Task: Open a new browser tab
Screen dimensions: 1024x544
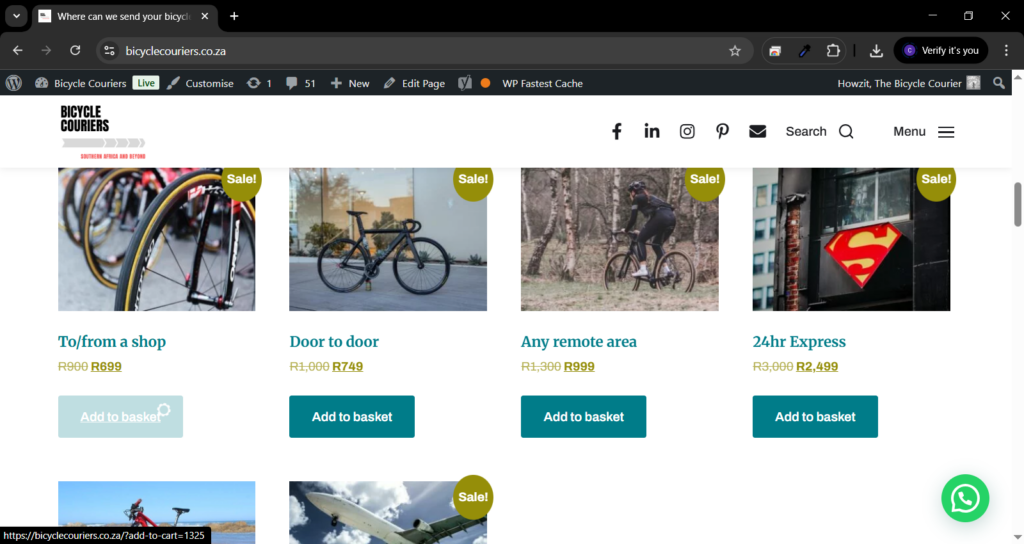Action: point(234,16)
